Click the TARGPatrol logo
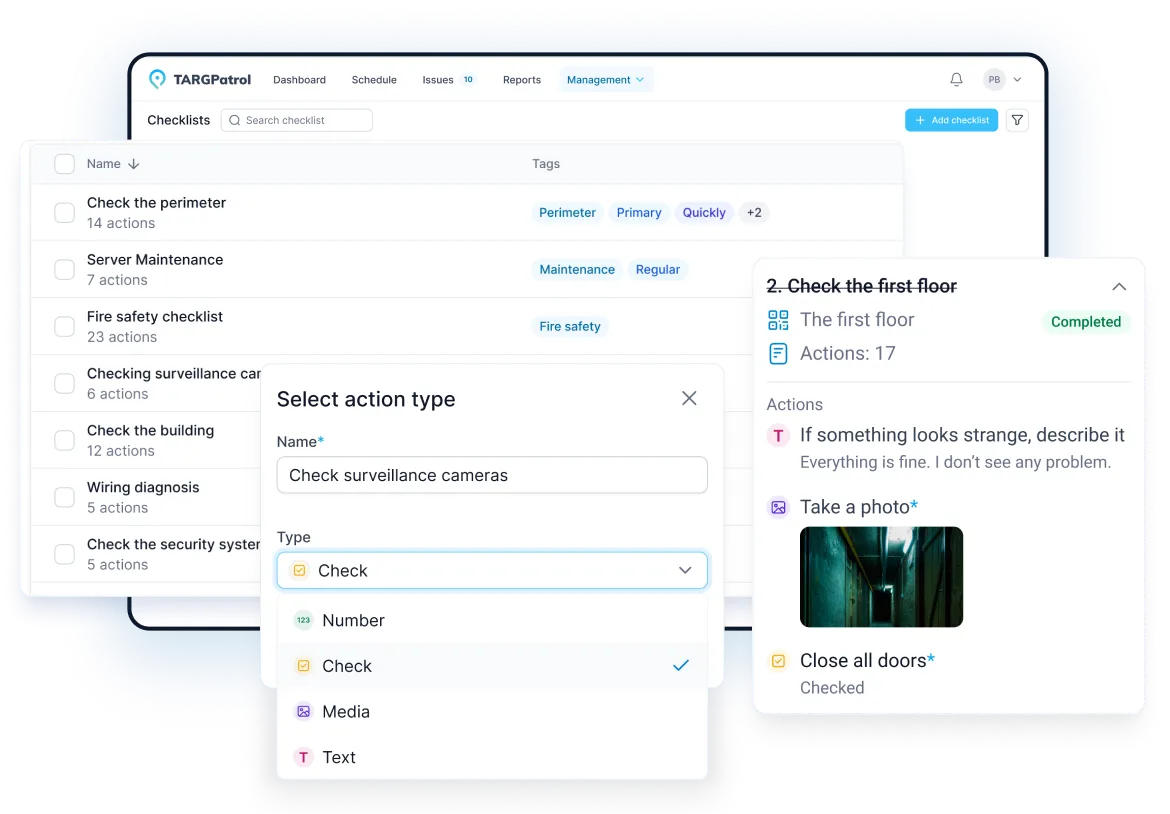 199,79
